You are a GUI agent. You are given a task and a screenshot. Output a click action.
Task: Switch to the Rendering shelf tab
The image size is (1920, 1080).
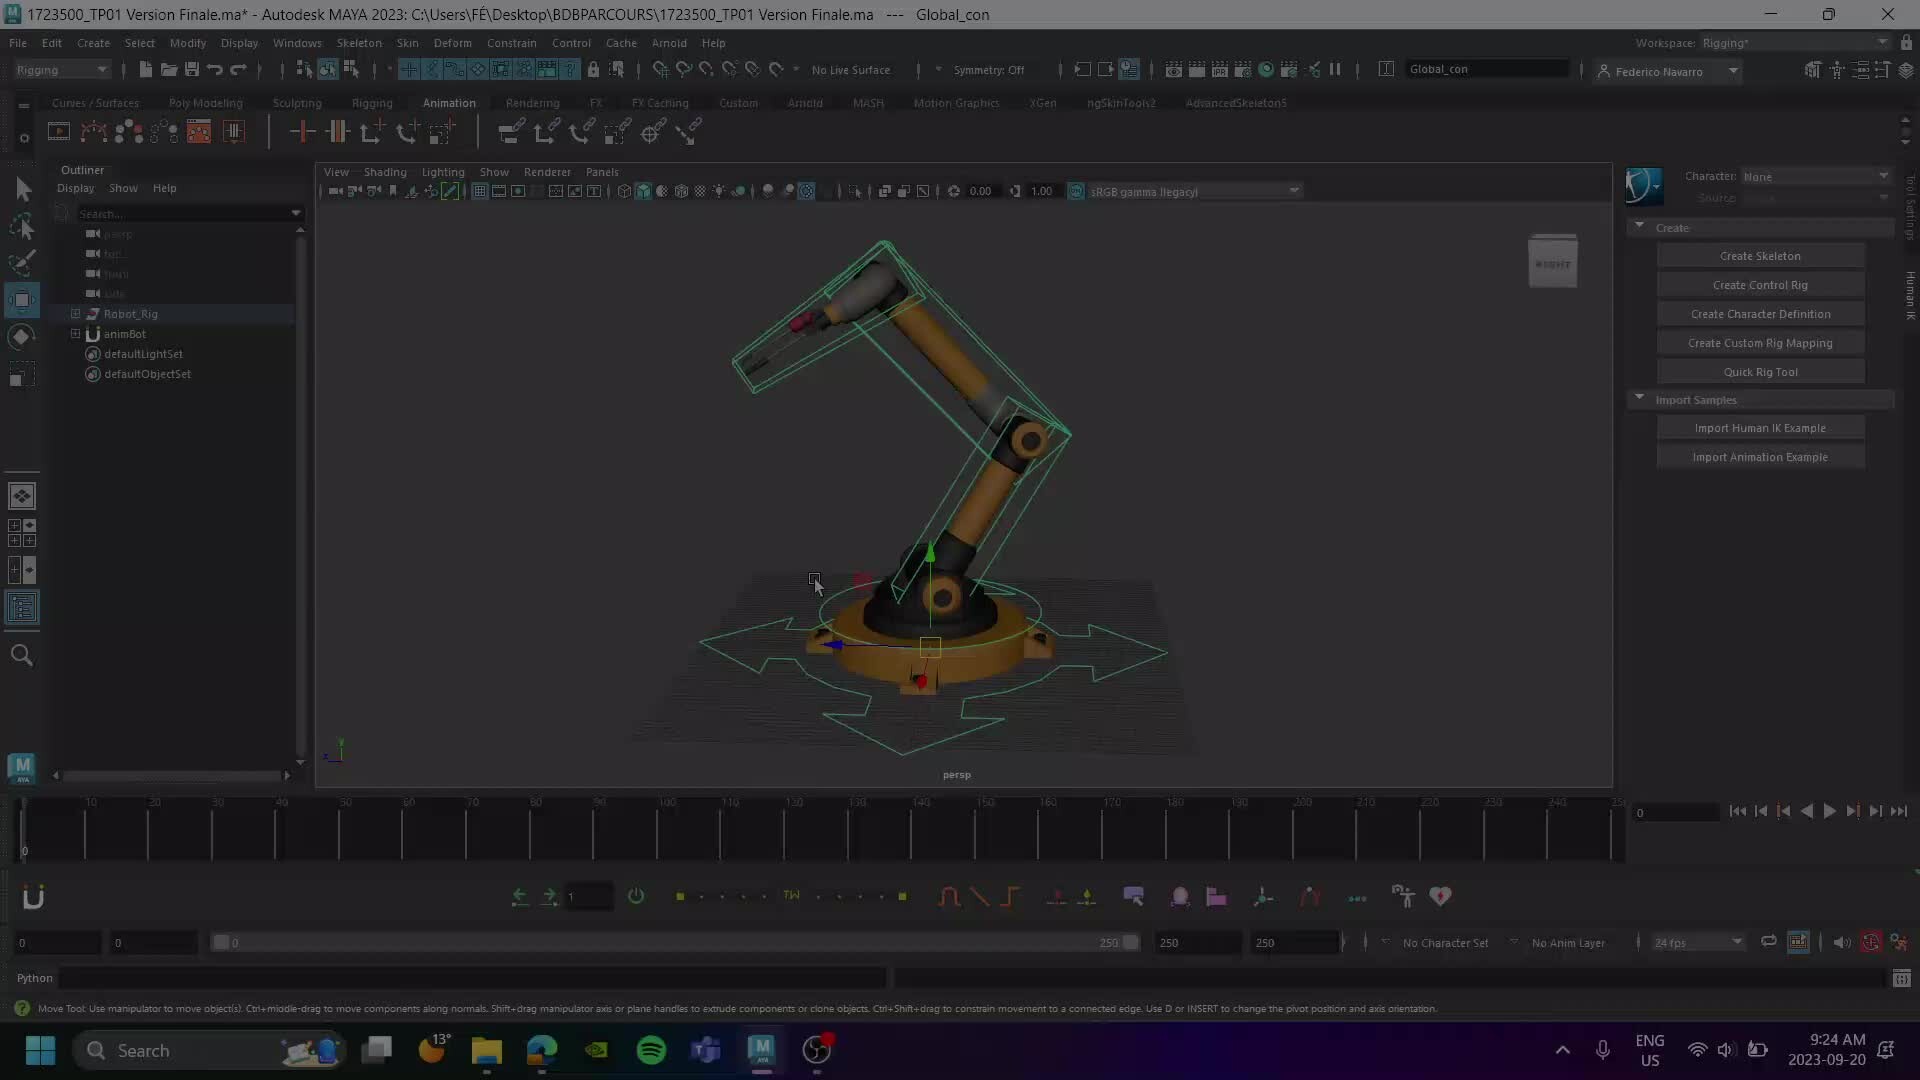[532, 102]
